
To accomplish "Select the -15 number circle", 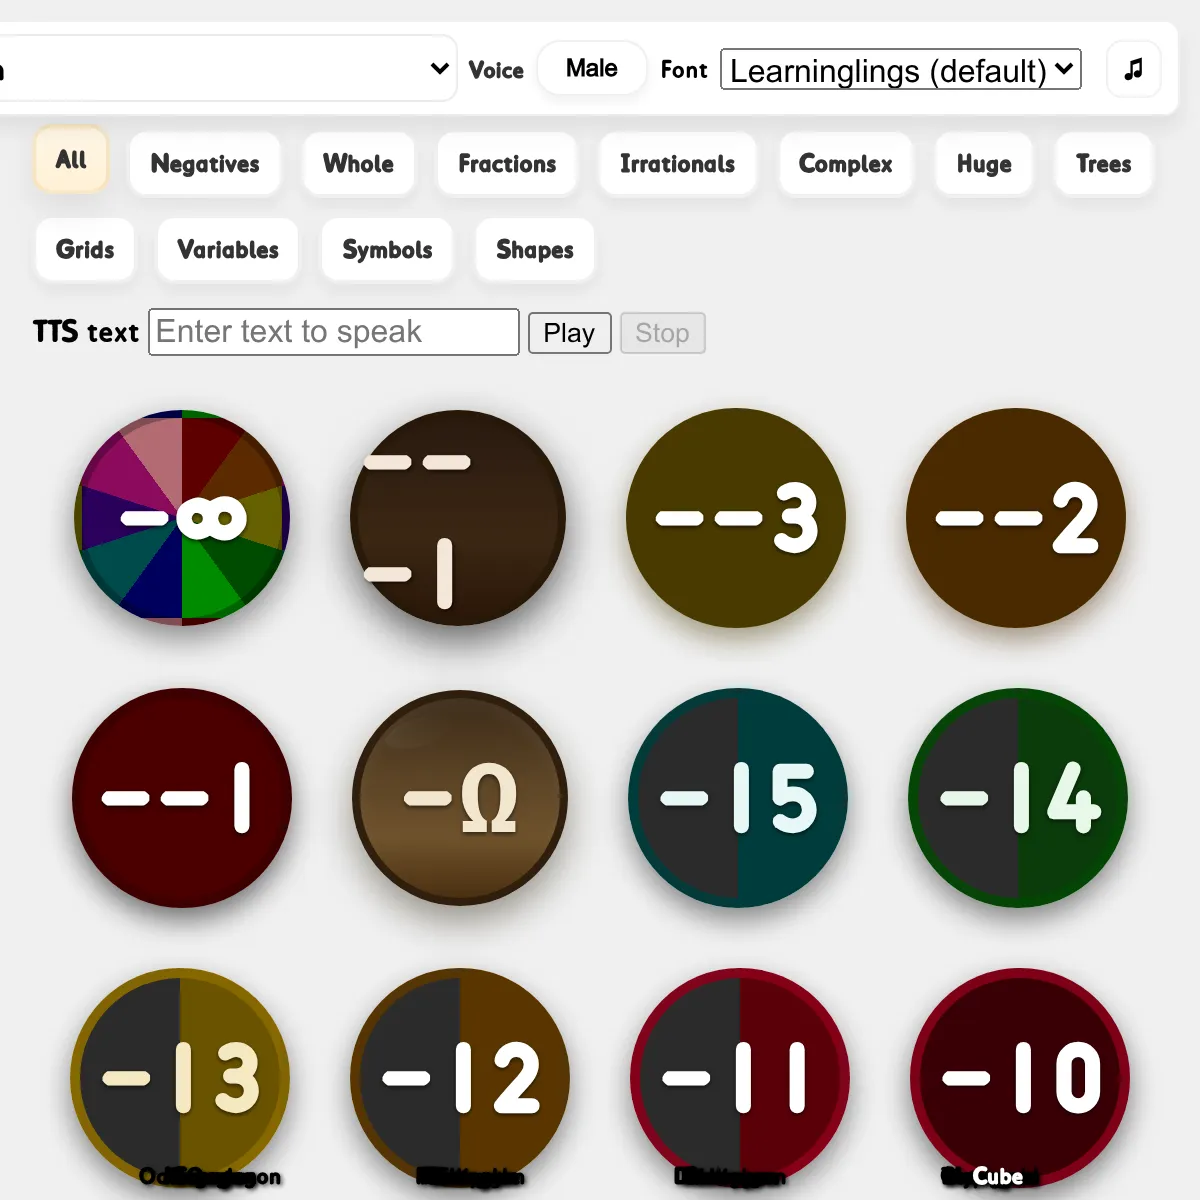I will (738, 798).
